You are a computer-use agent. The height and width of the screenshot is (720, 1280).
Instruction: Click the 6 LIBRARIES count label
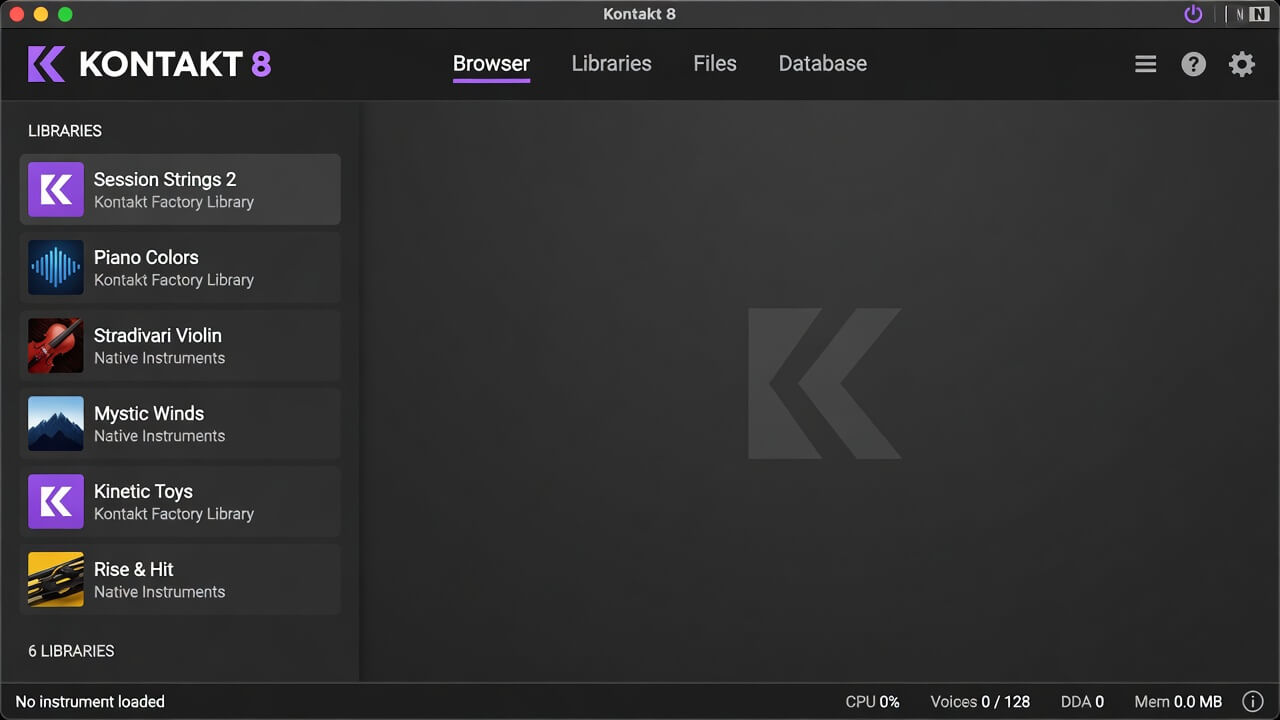coord(71,651)
